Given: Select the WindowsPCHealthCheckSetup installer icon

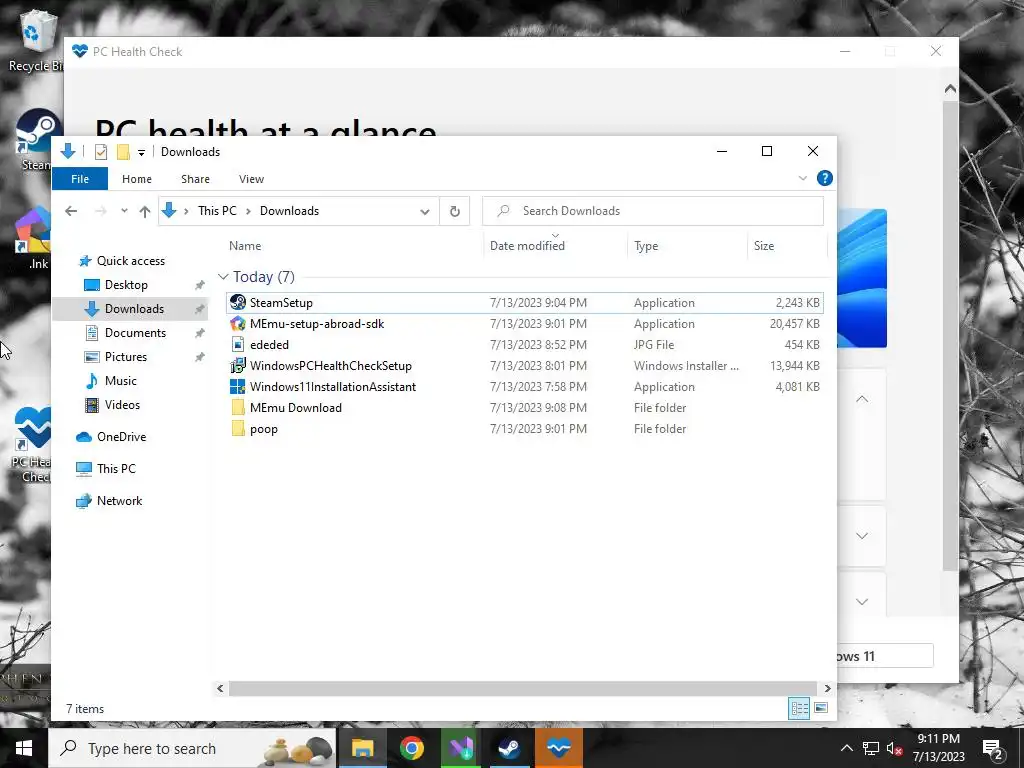Looking at the screenshot, I should (238, 366).
